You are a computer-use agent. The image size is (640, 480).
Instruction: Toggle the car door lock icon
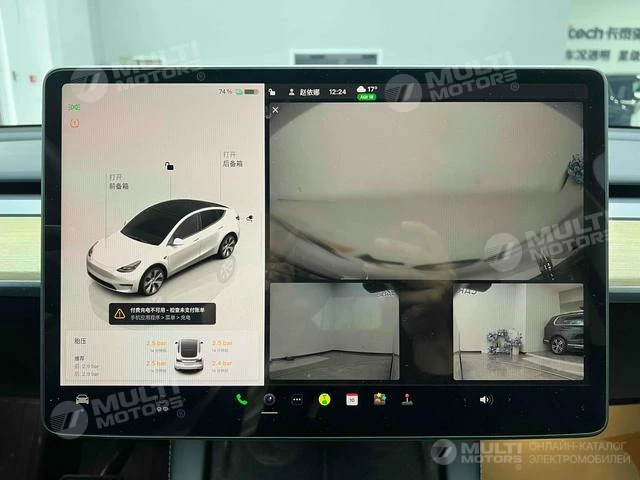[169, 166]
